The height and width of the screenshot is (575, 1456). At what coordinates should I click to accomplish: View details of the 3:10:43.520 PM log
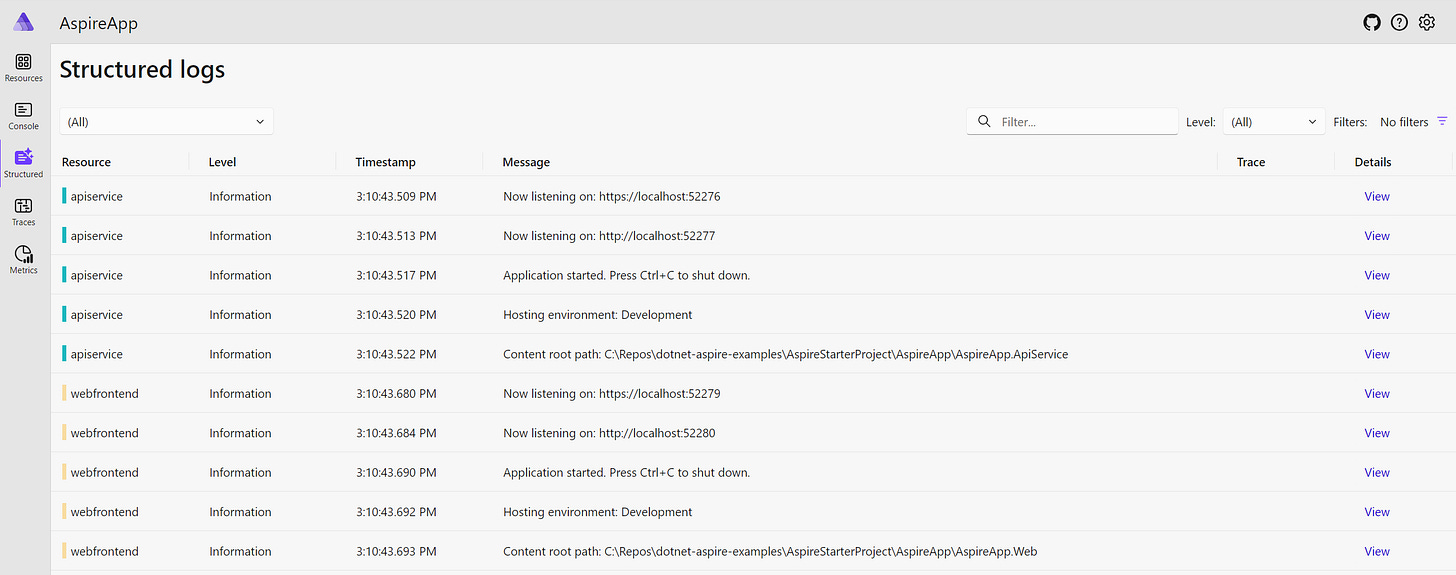pyautogui.click(x=1377, y=315)
